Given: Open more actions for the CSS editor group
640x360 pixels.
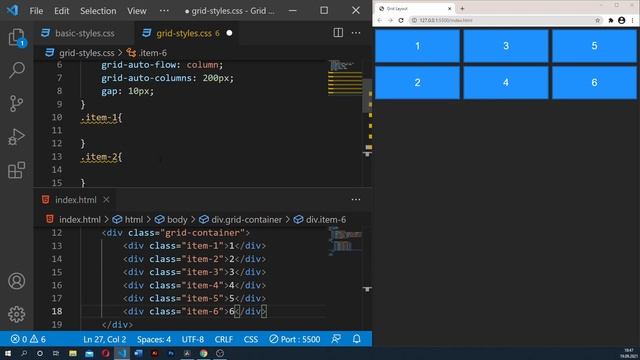Looking at the screenshot, I should pos(356,33).
